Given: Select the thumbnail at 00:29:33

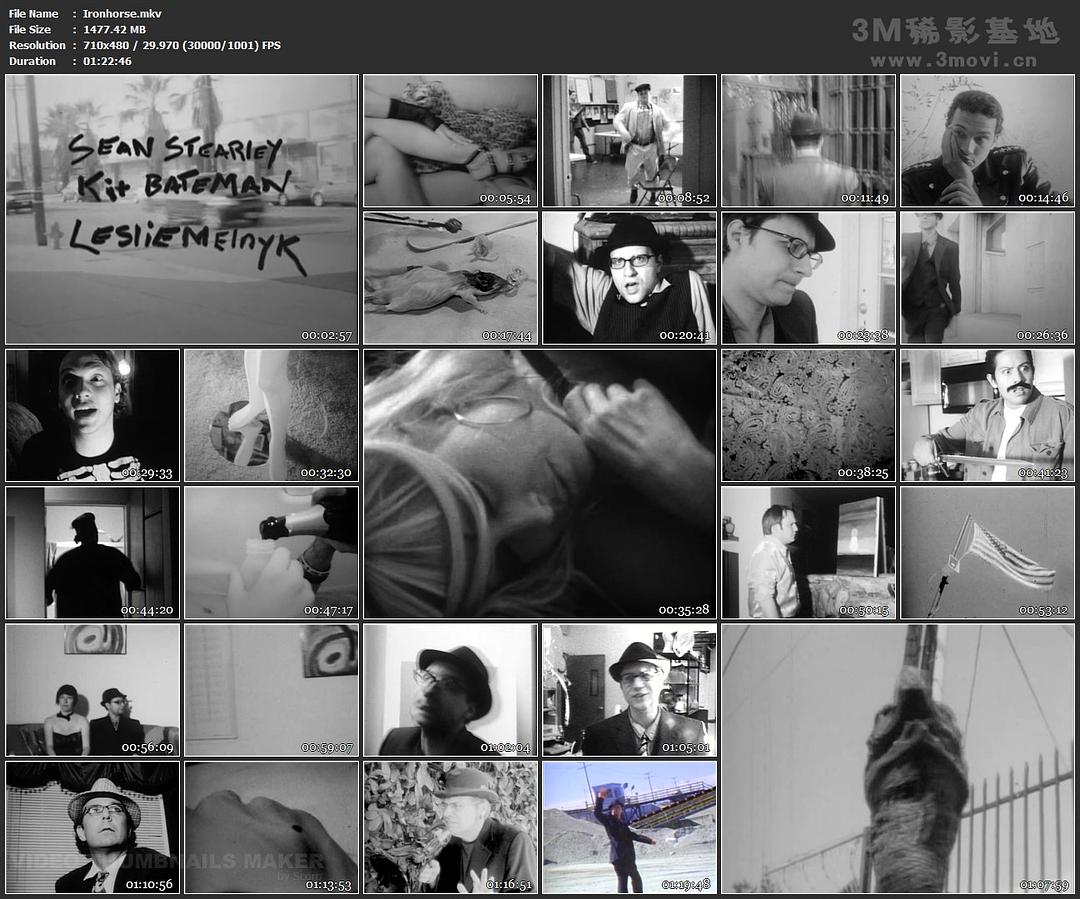Looking at the screenshot, I should pos(92,415).
